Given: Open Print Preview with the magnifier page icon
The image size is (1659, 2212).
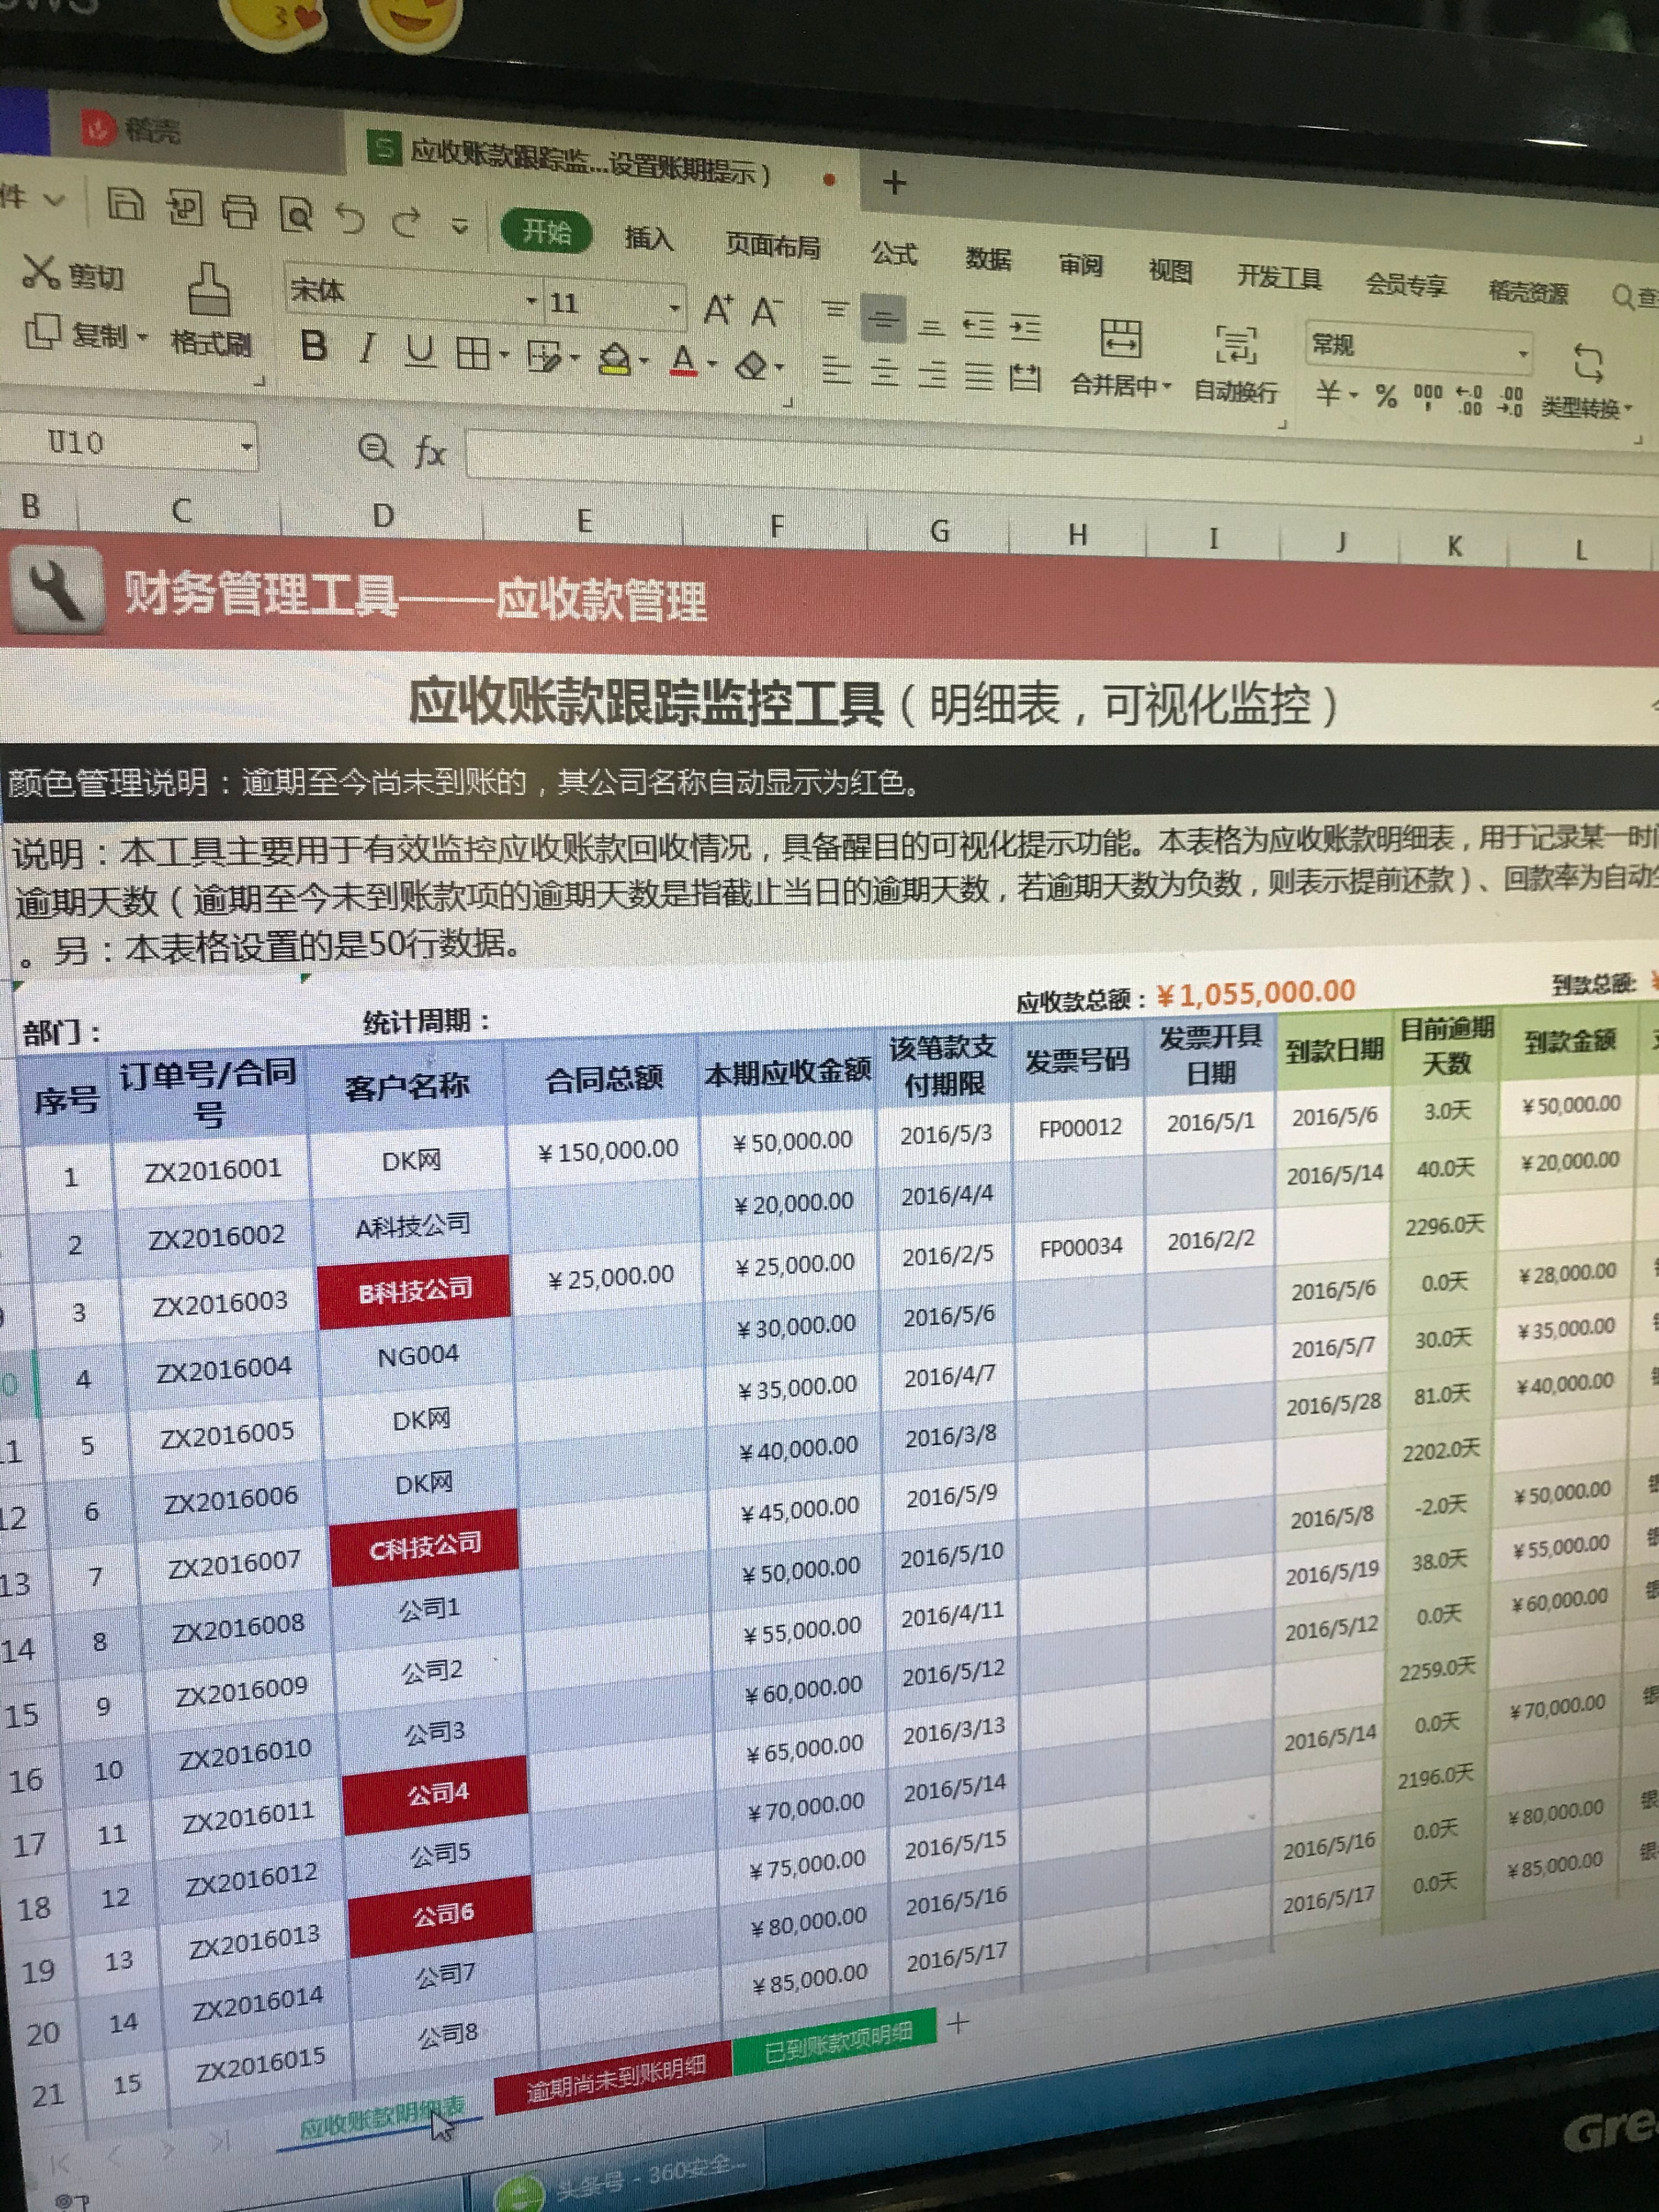Looking at the screenshot, I should [296, 214].
